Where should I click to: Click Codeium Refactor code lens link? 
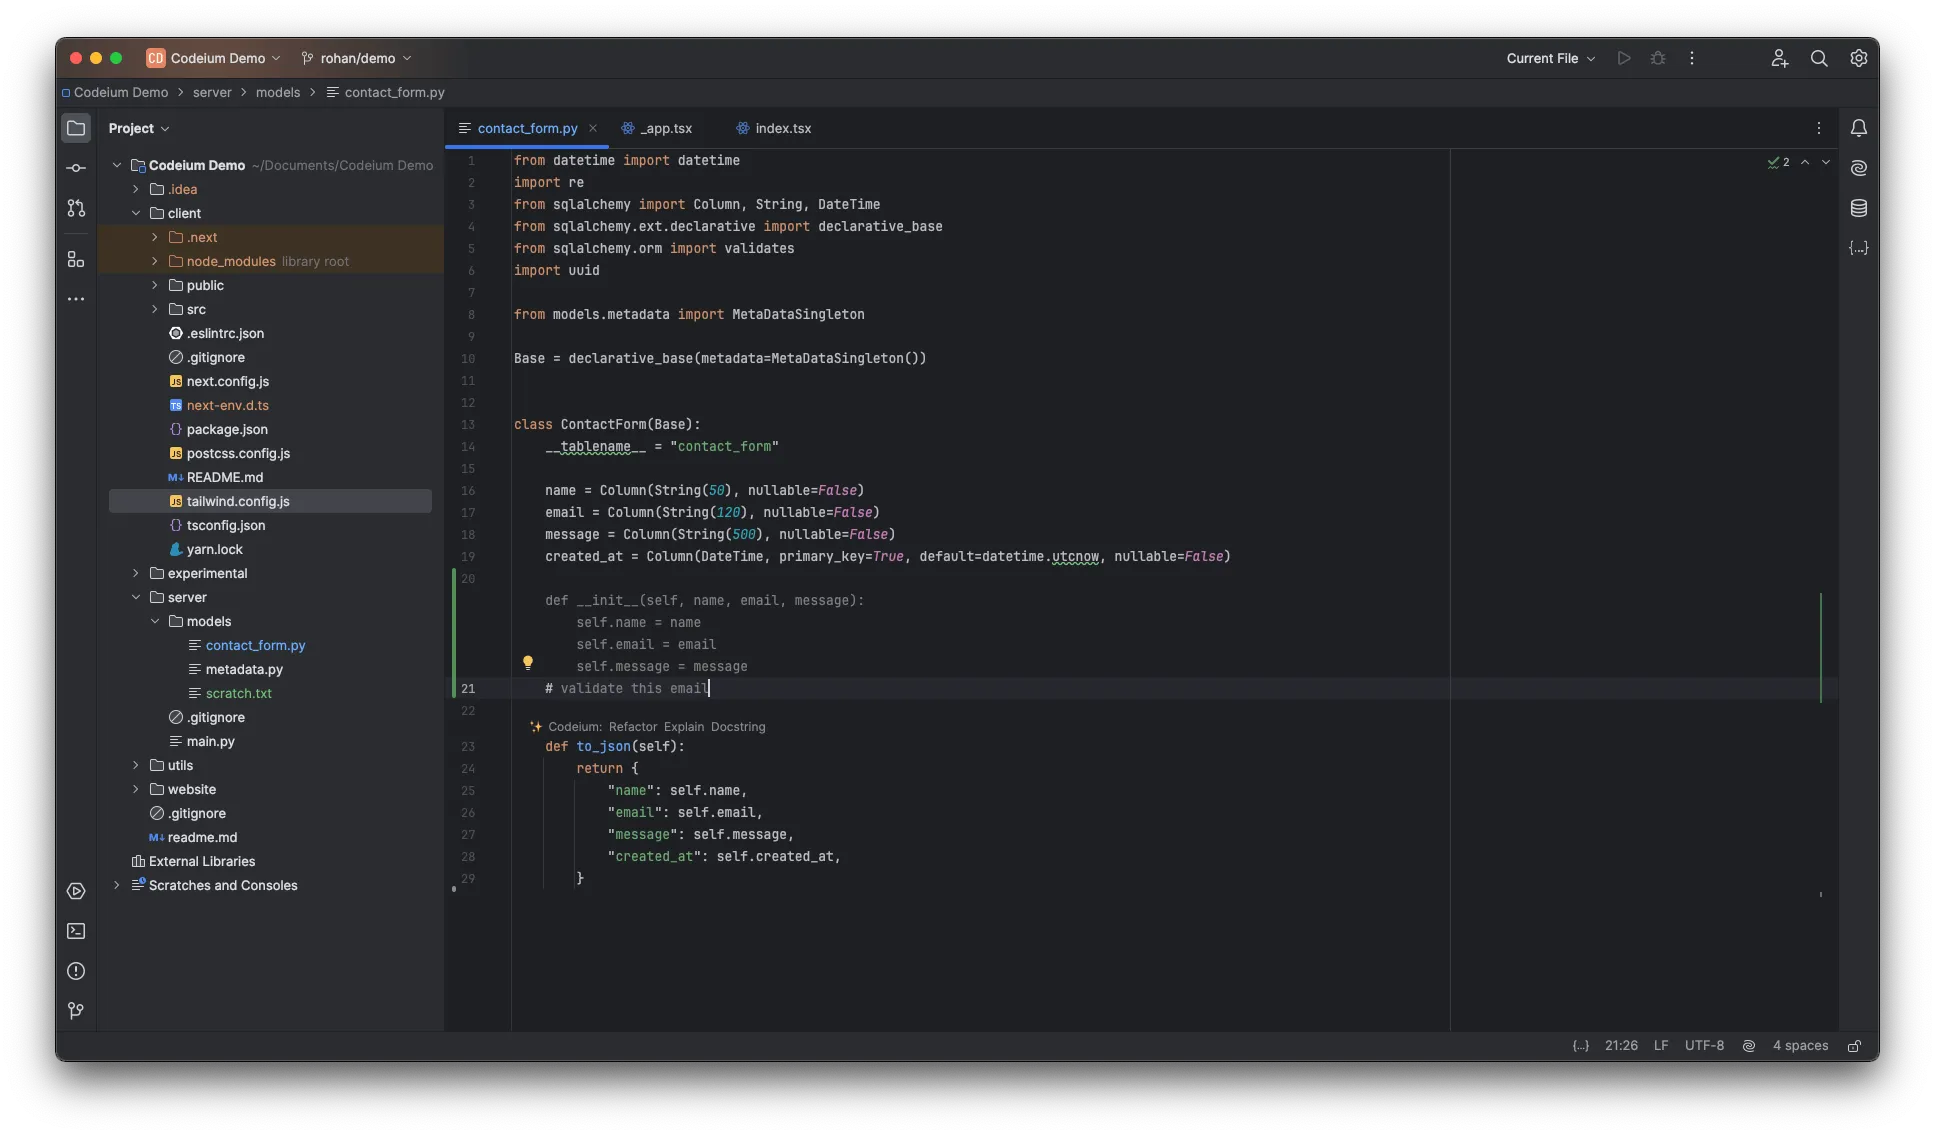coord(633,727)
